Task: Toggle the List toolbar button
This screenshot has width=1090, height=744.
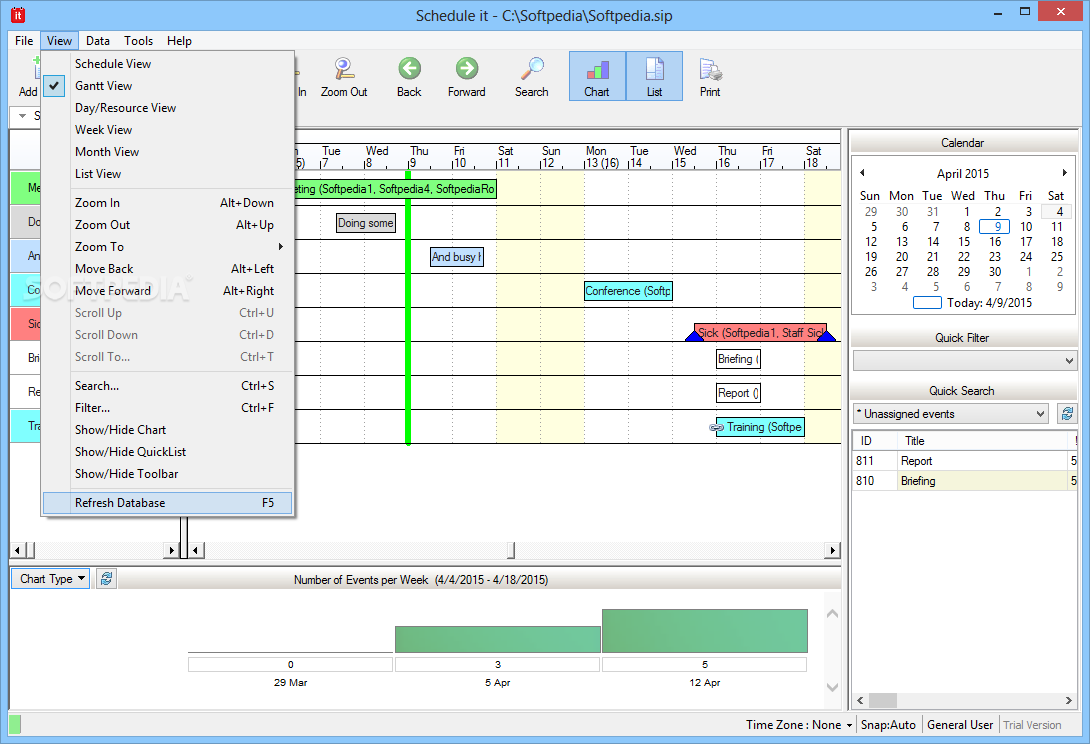Action: tap(654, 76)
